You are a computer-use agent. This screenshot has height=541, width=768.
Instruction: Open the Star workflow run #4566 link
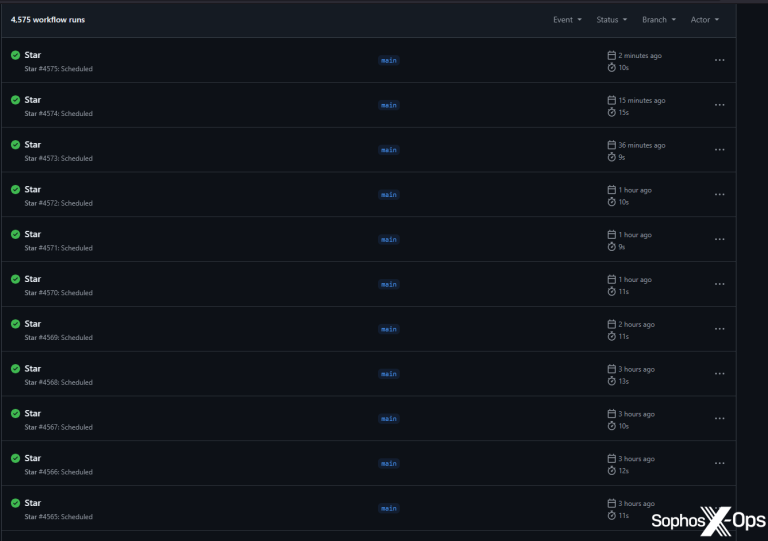(33, 458)
